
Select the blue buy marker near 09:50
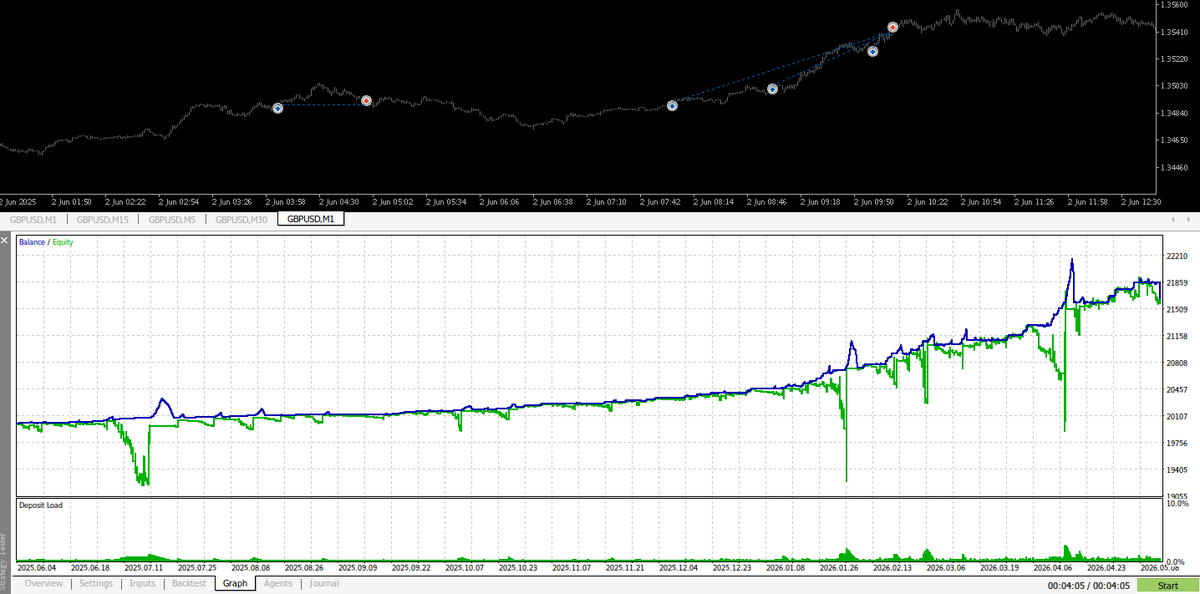point(873,51)
